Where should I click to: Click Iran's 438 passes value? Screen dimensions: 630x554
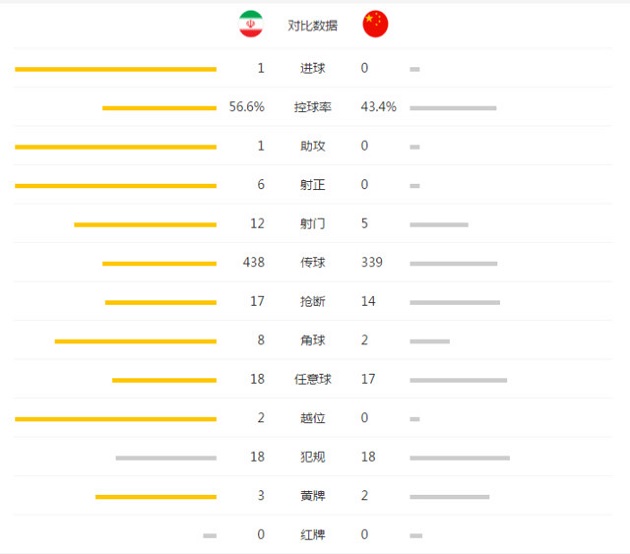pos(254,262)
